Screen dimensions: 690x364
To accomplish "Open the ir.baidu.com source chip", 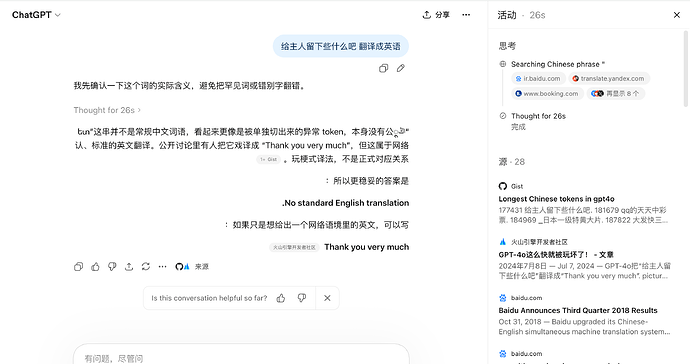I will [538, 78].
